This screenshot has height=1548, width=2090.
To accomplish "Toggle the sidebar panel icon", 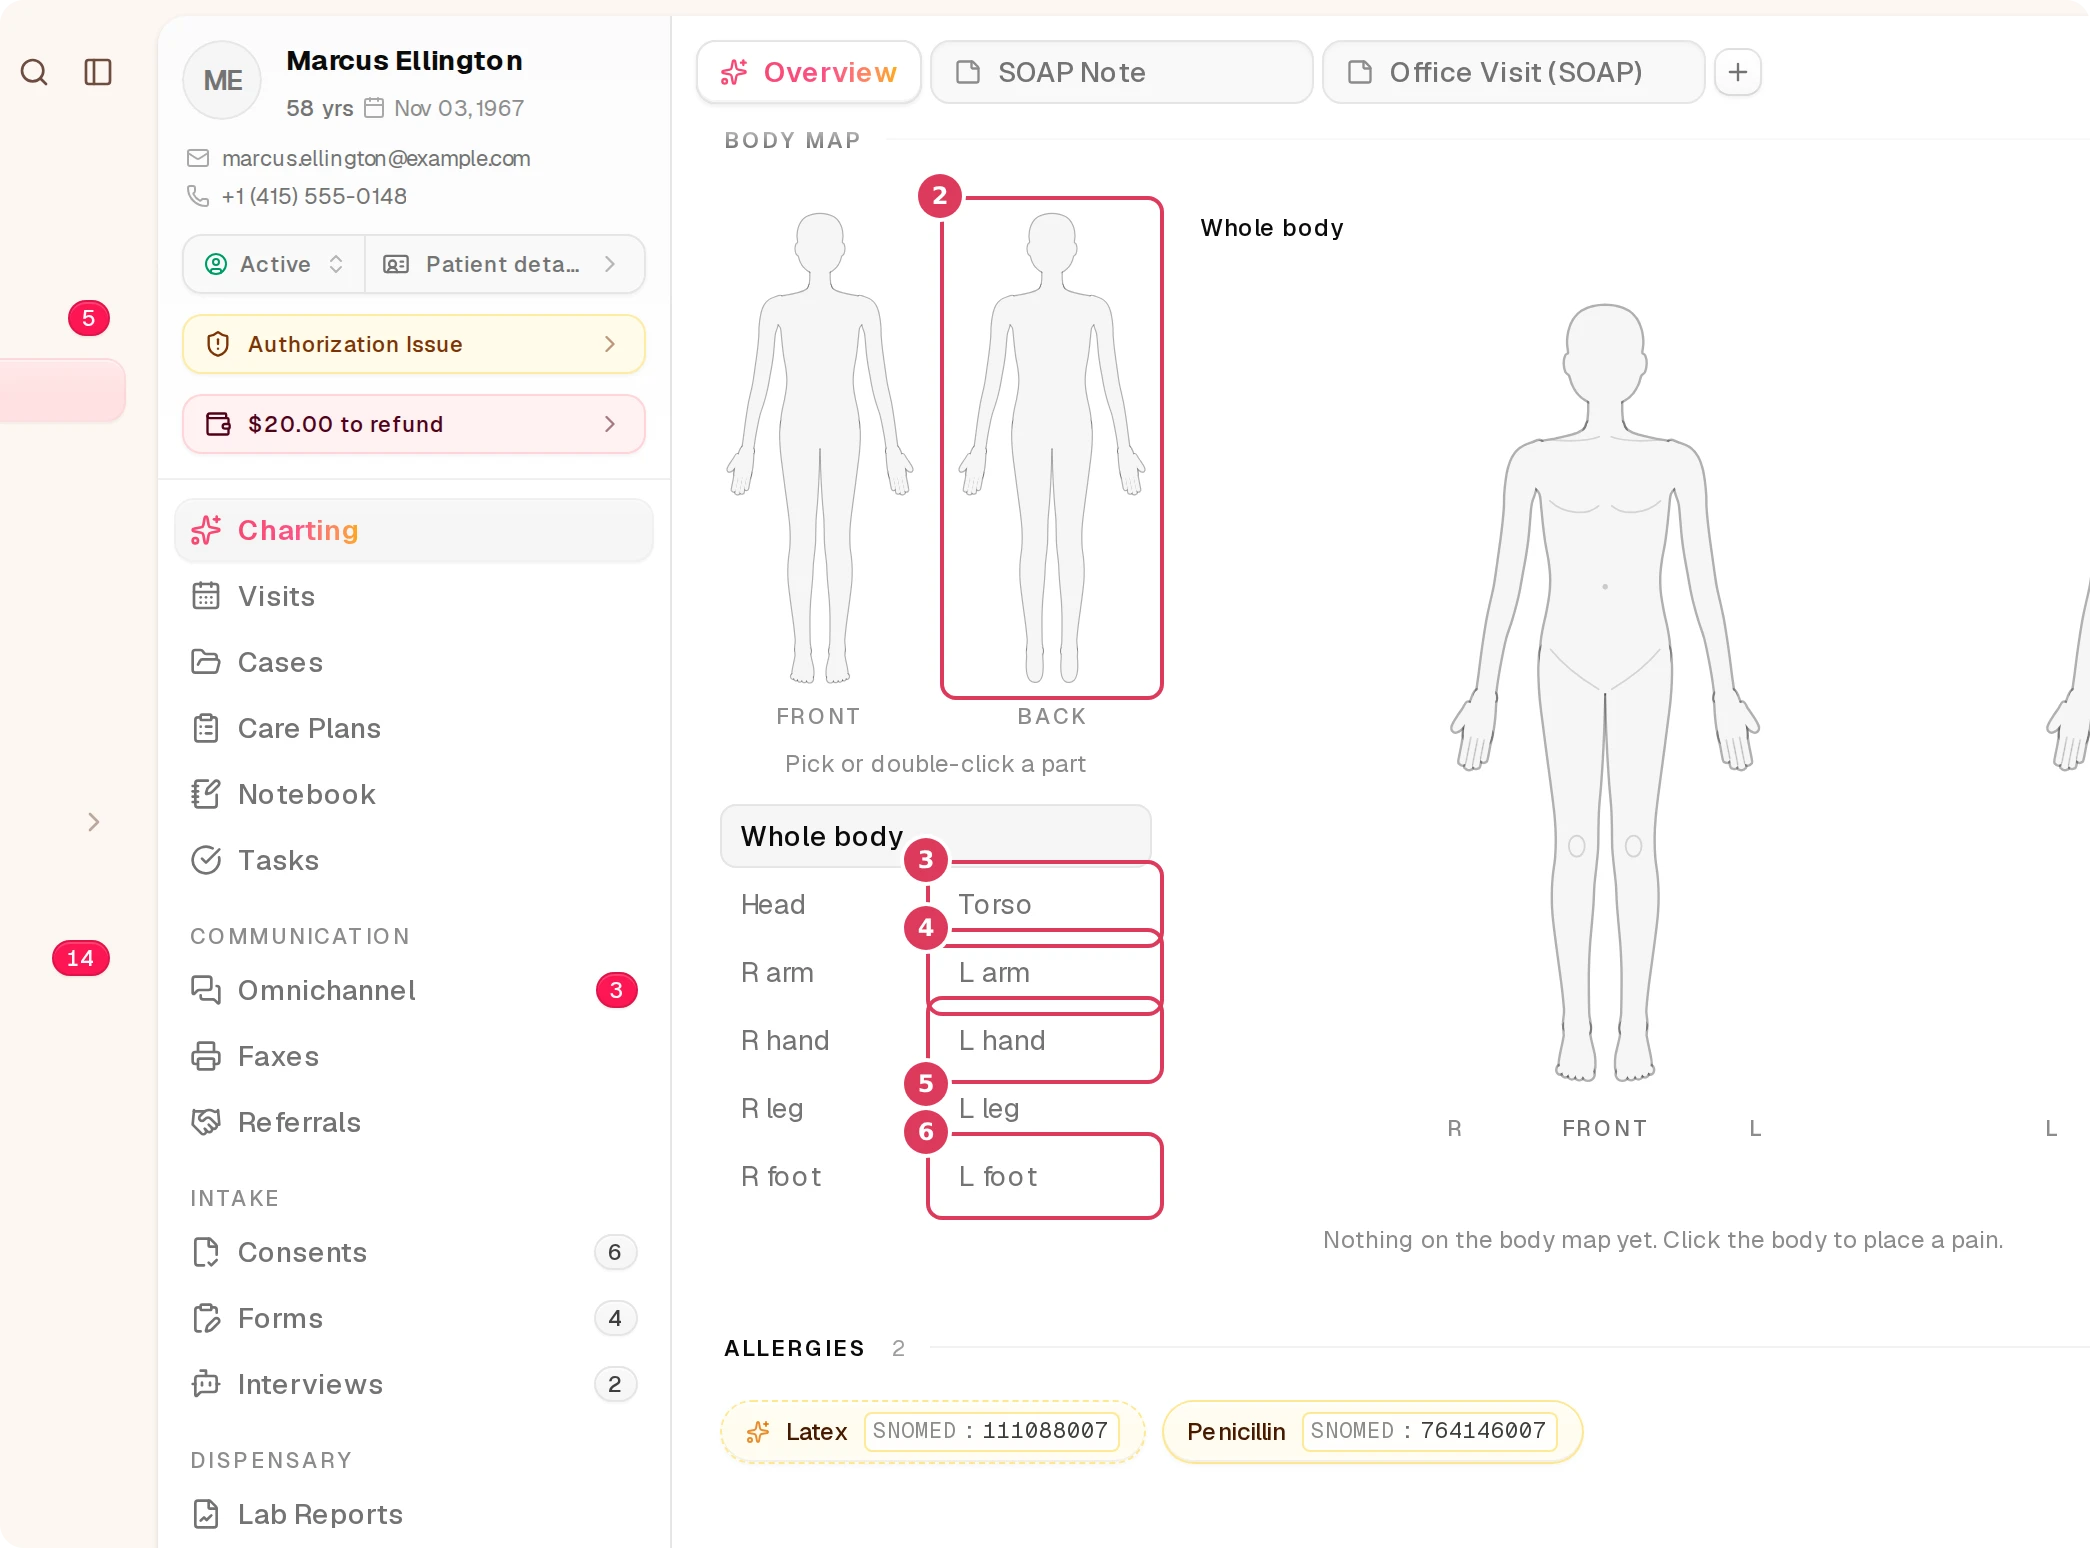I will [98, 72].
